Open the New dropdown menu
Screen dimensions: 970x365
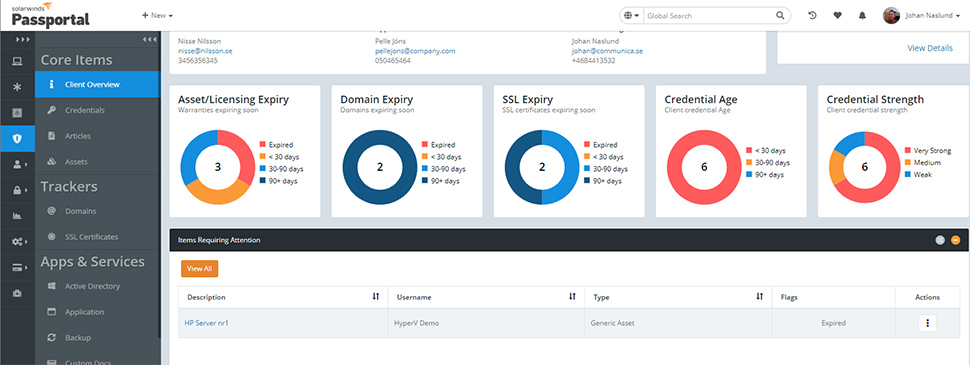tap(157, 15)
